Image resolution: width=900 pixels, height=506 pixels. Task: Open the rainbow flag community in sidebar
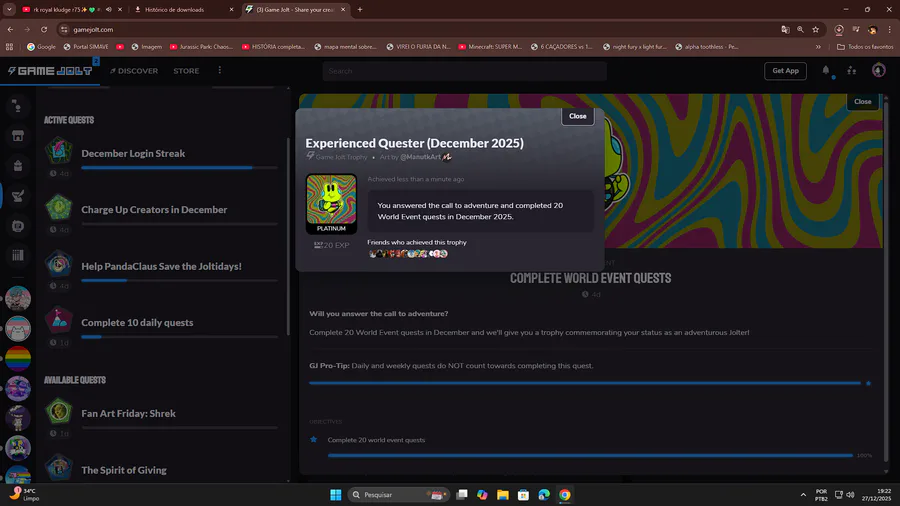18,359
